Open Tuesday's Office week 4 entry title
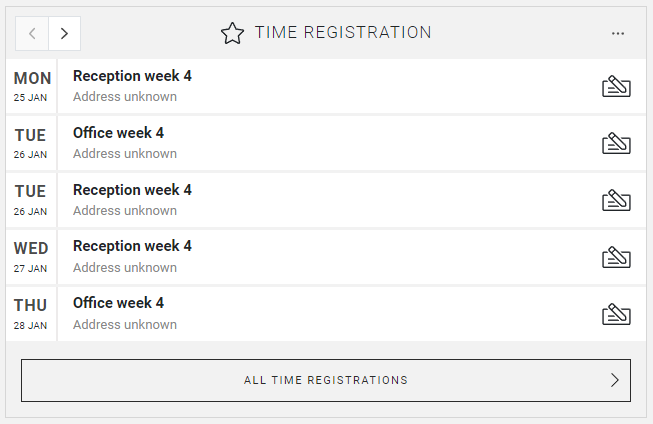Screen dimensions: 653x424 118,133
